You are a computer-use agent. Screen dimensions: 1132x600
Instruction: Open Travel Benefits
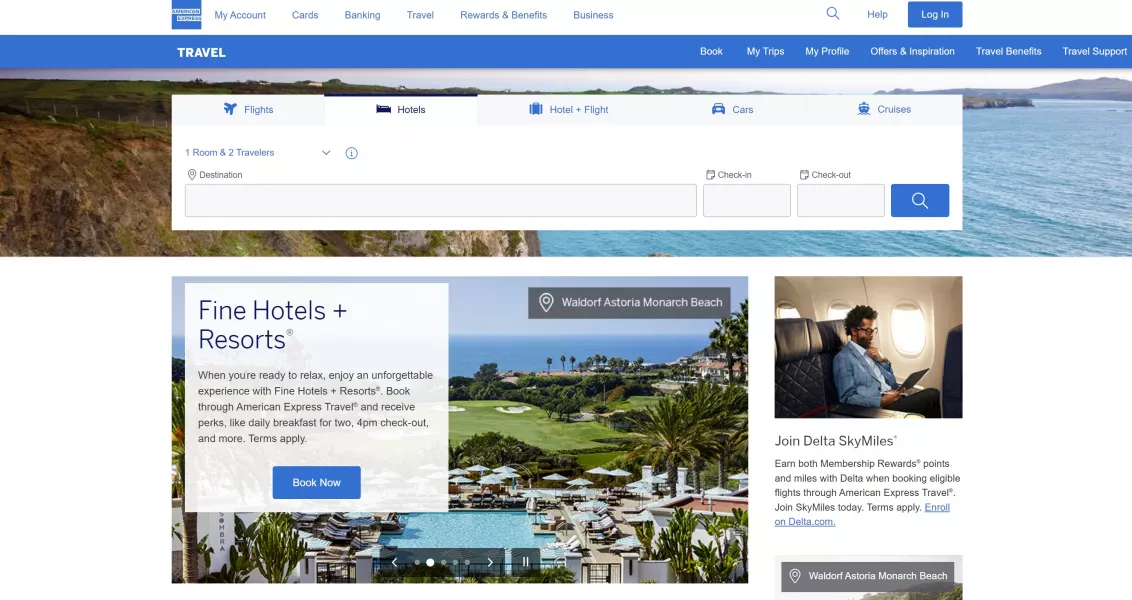click(1009, 51)
